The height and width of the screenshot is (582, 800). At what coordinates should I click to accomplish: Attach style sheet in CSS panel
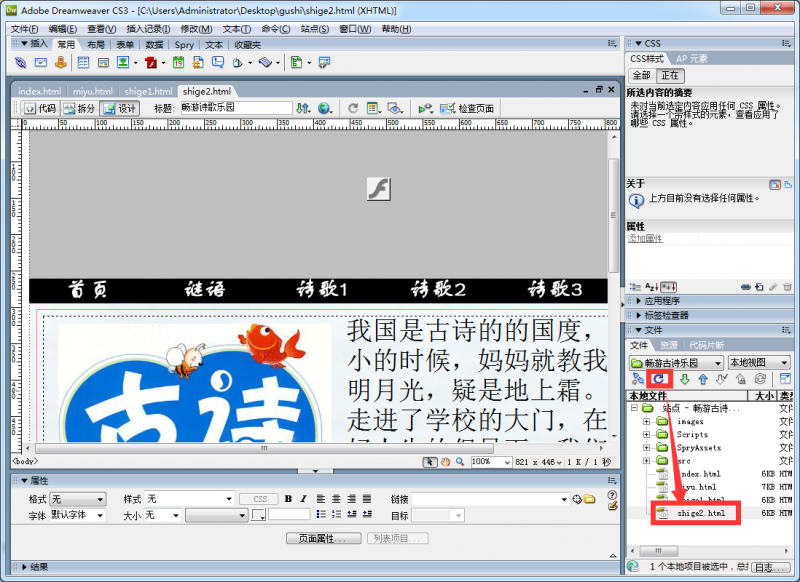click(x=746, y=287)
